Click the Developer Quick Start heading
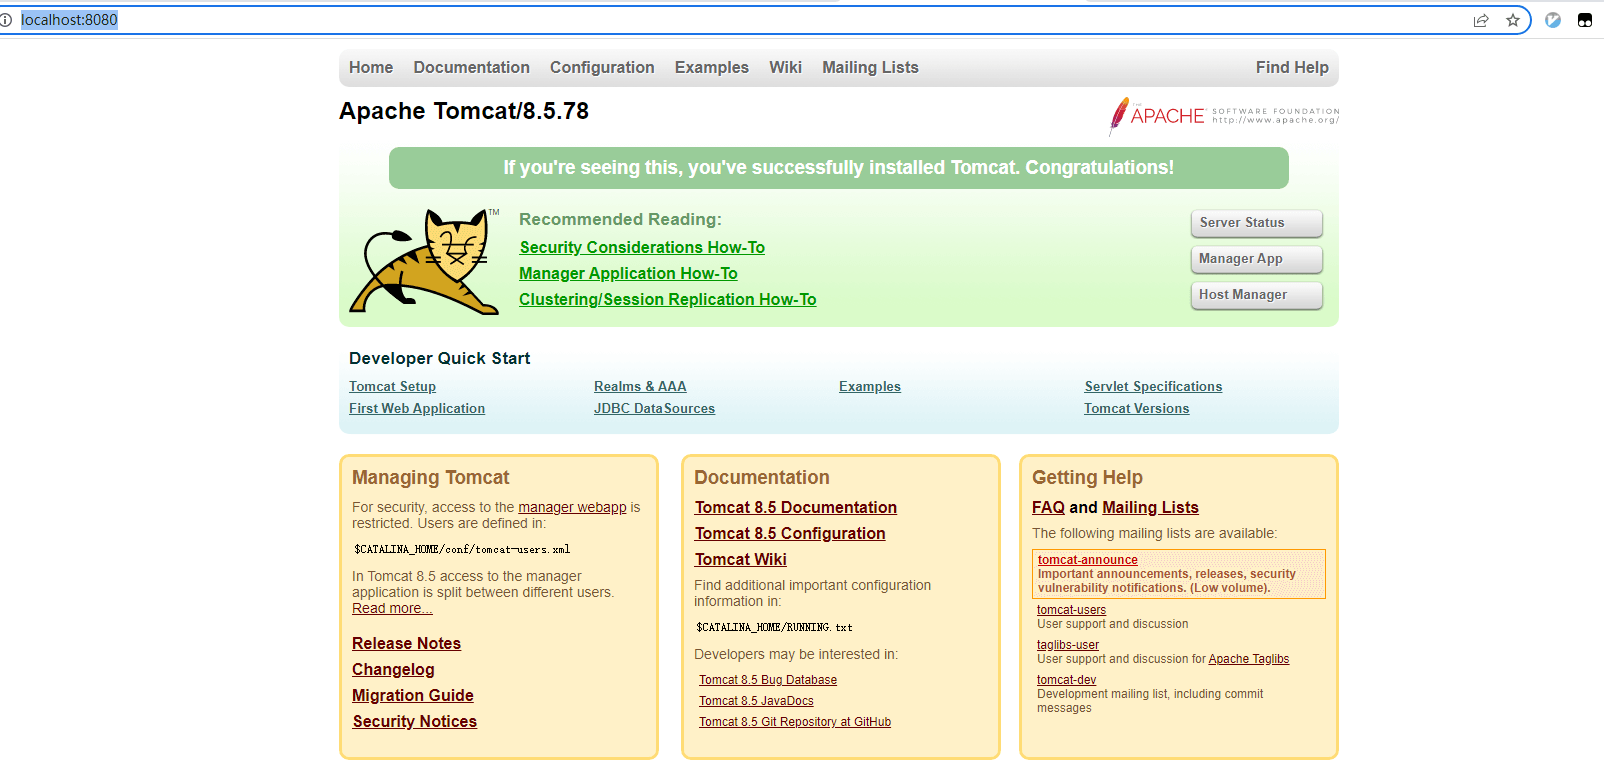This screenshot has width=1604, height=779. click(440, 358)
